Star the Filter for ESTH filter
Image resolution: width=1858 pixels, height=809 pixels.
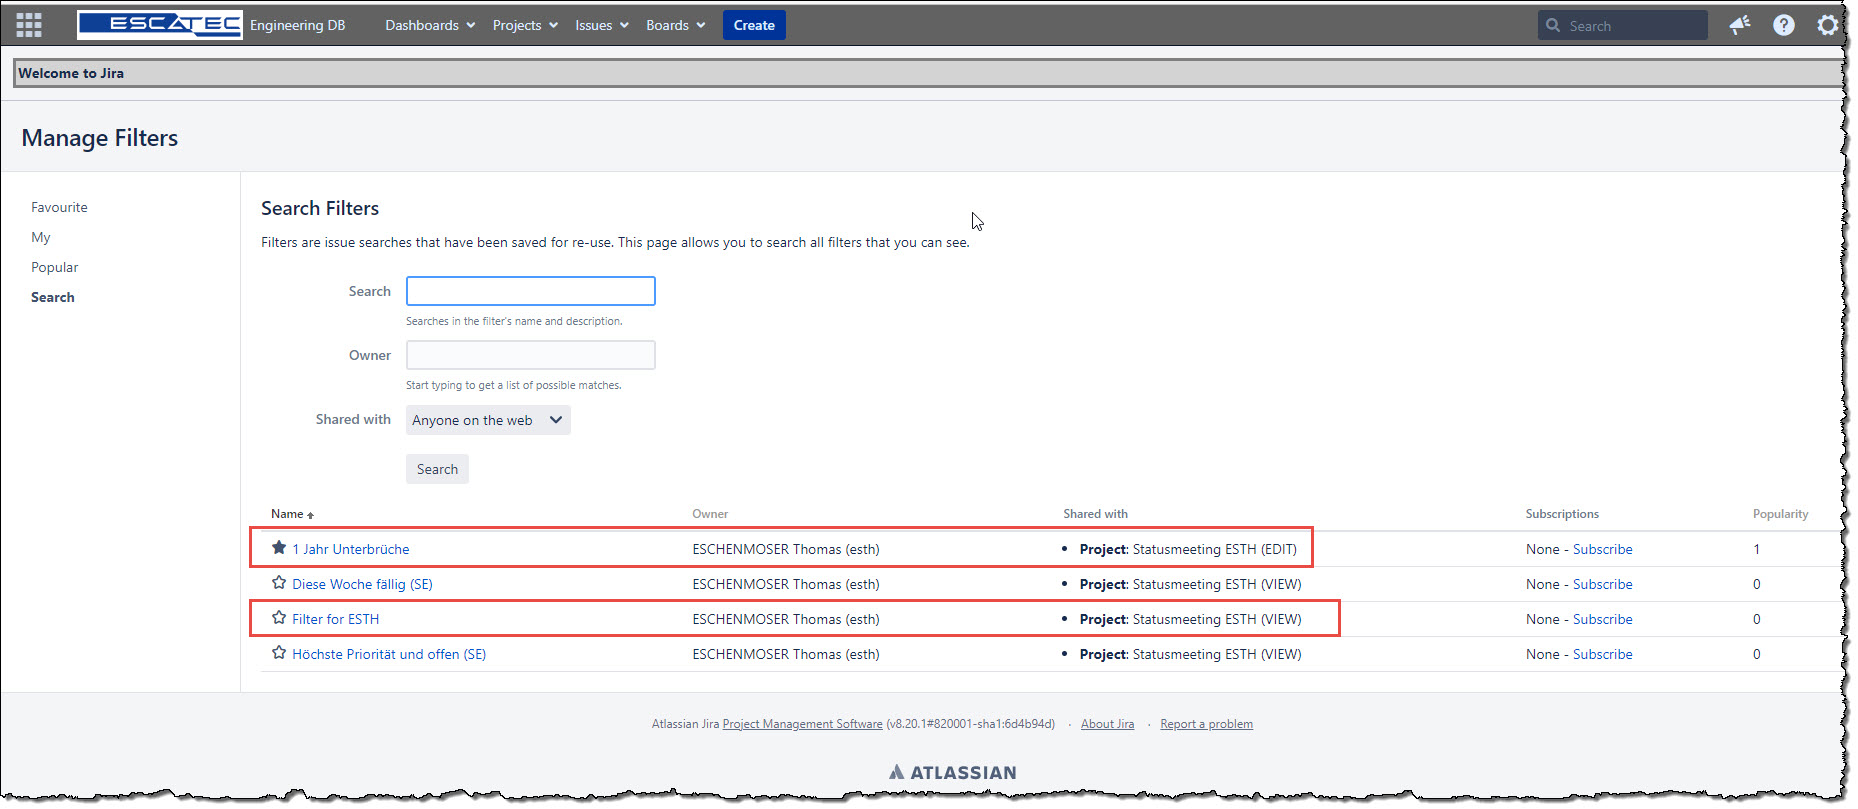tap(279, 618)
